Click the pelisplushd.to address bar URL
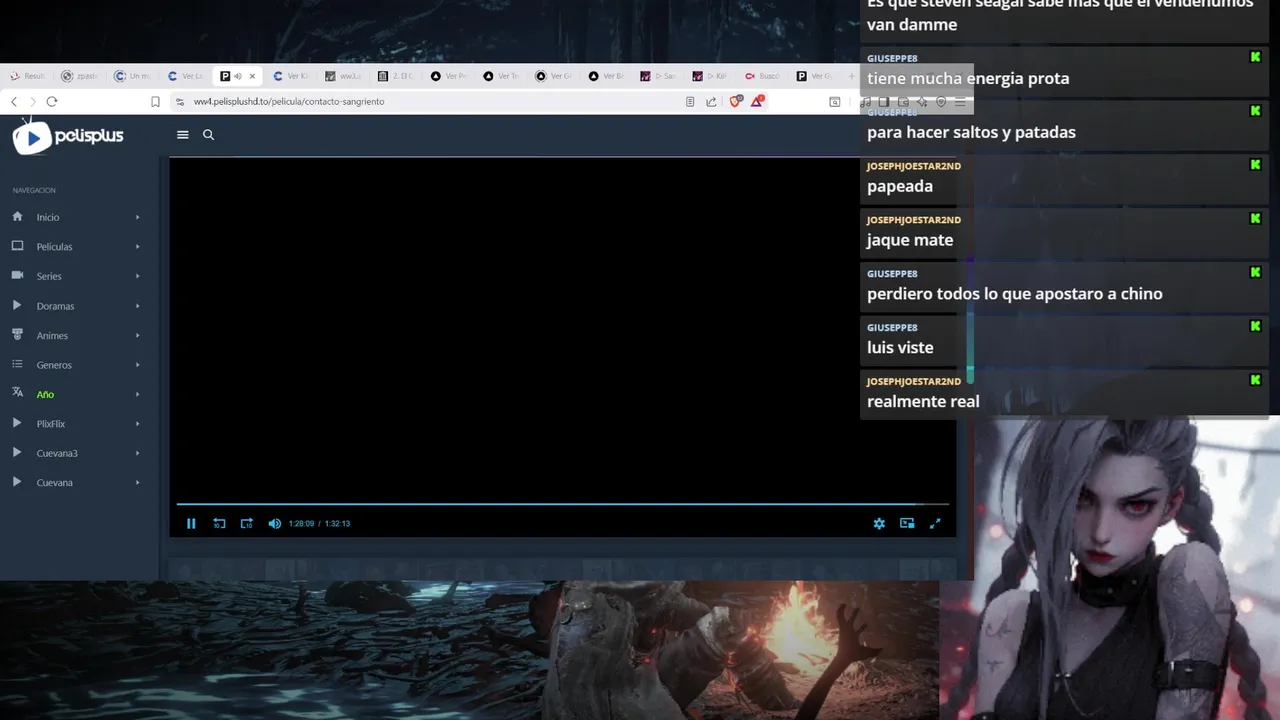This screenshot has width=1280, height=720. point(289,101)
